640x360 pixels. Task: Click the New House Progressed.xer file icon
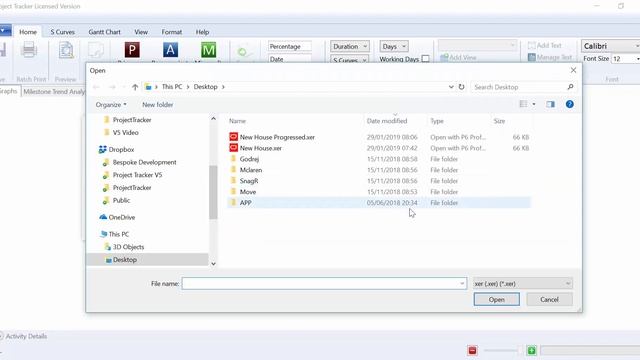pyautogui.click(x=233, y=137)
